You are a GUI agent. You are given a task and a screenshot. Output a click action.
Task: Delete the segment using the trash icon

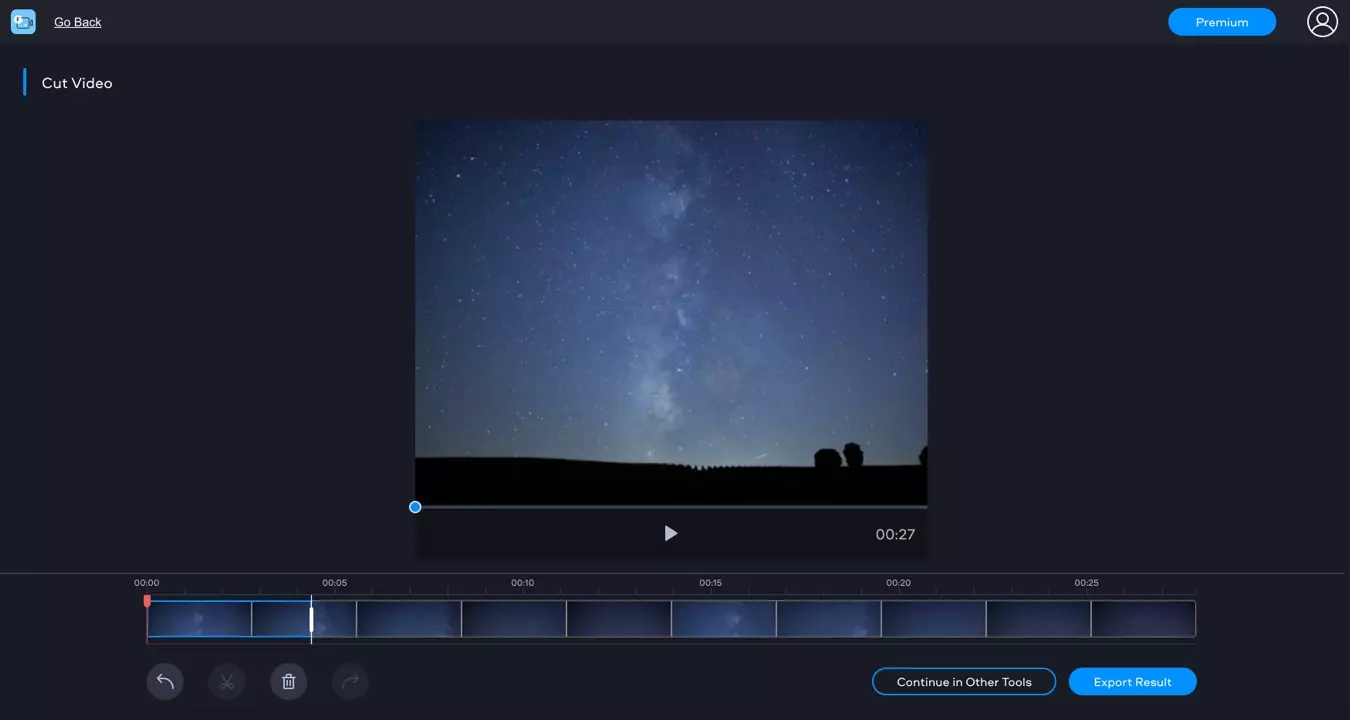click(x=289, y=682)
